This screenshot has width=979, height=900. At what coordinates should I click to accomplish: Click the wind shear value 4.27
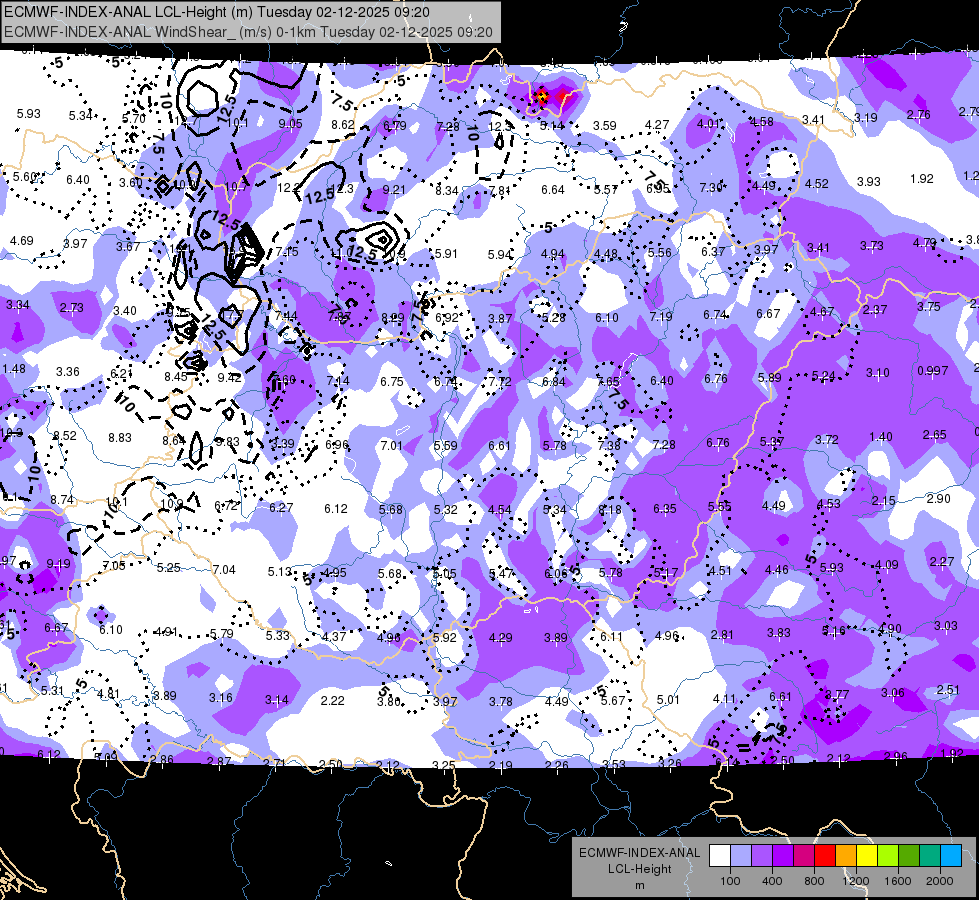point(657,125)
